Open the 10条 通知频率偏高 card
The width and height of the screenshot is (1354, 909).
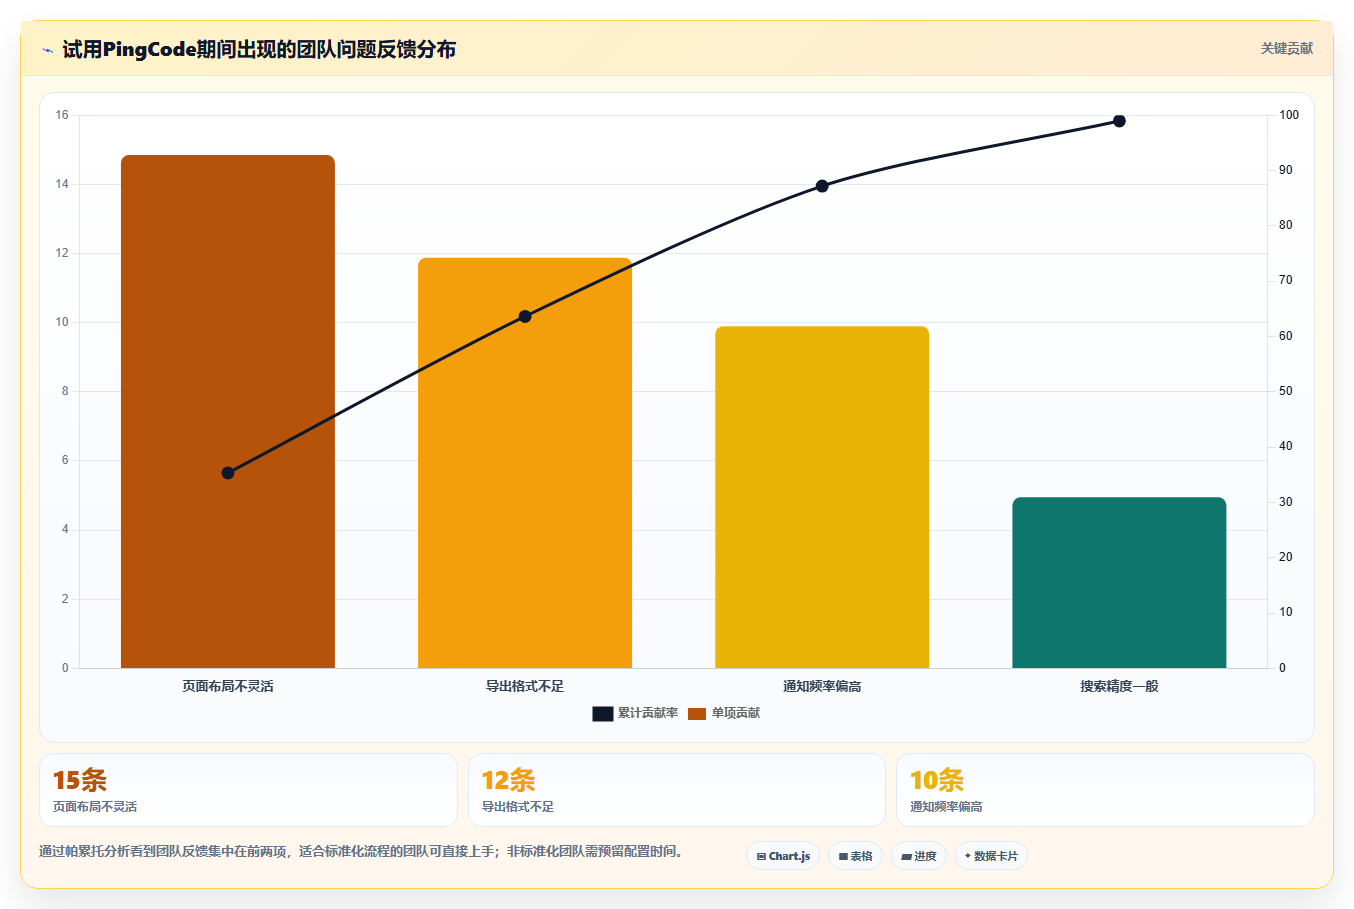point(1105,790)
